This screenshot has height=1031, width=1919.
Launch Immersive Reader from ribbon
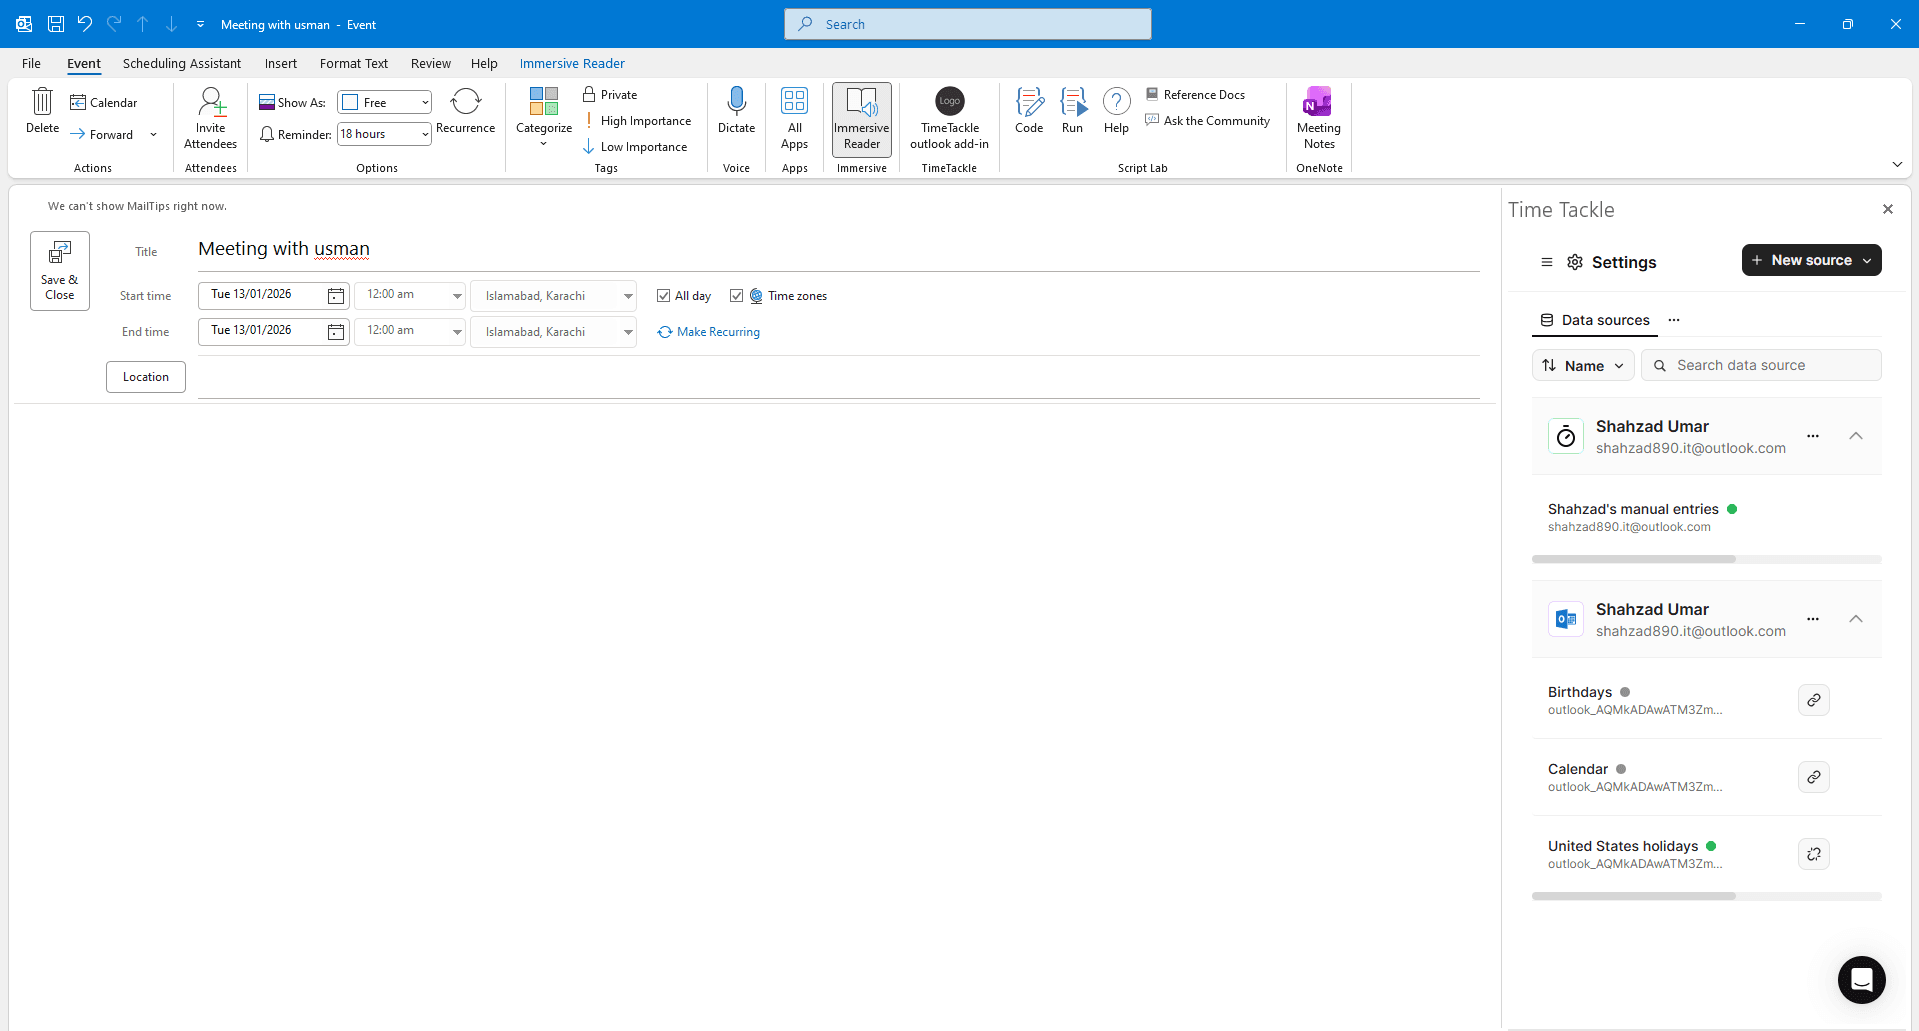coord(862,119)
